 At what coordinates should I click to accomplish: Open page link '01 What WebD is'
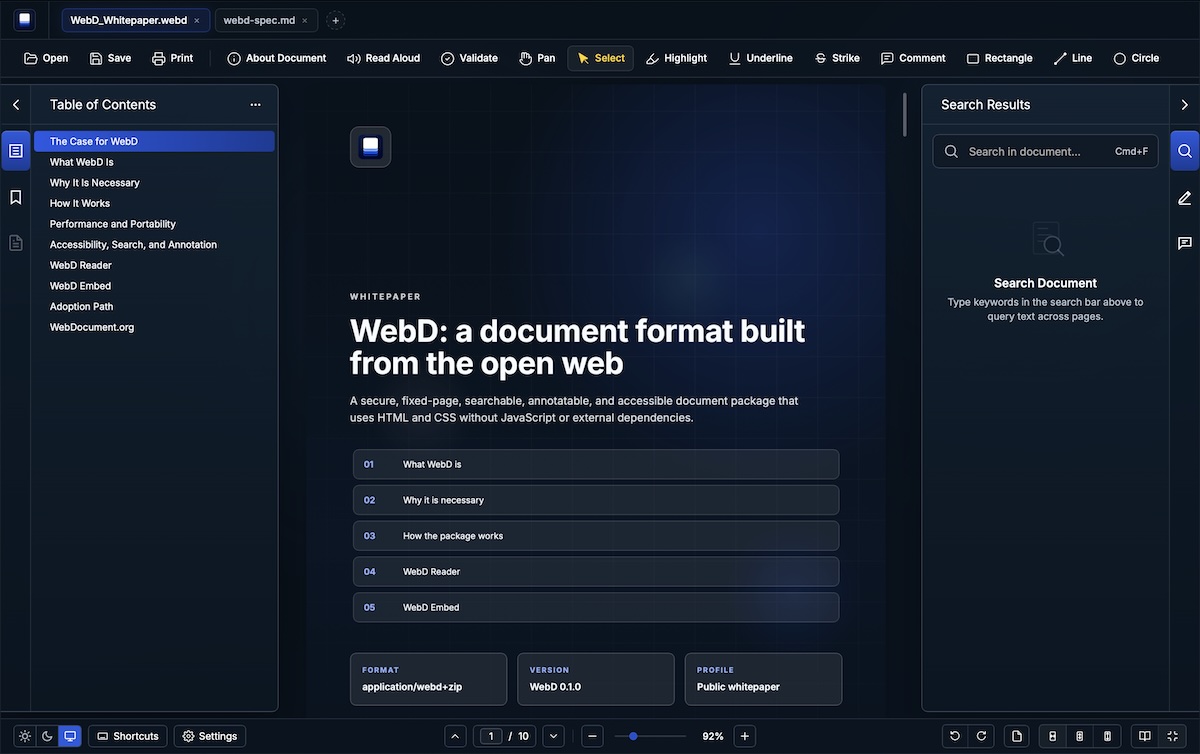pos(596,464)
